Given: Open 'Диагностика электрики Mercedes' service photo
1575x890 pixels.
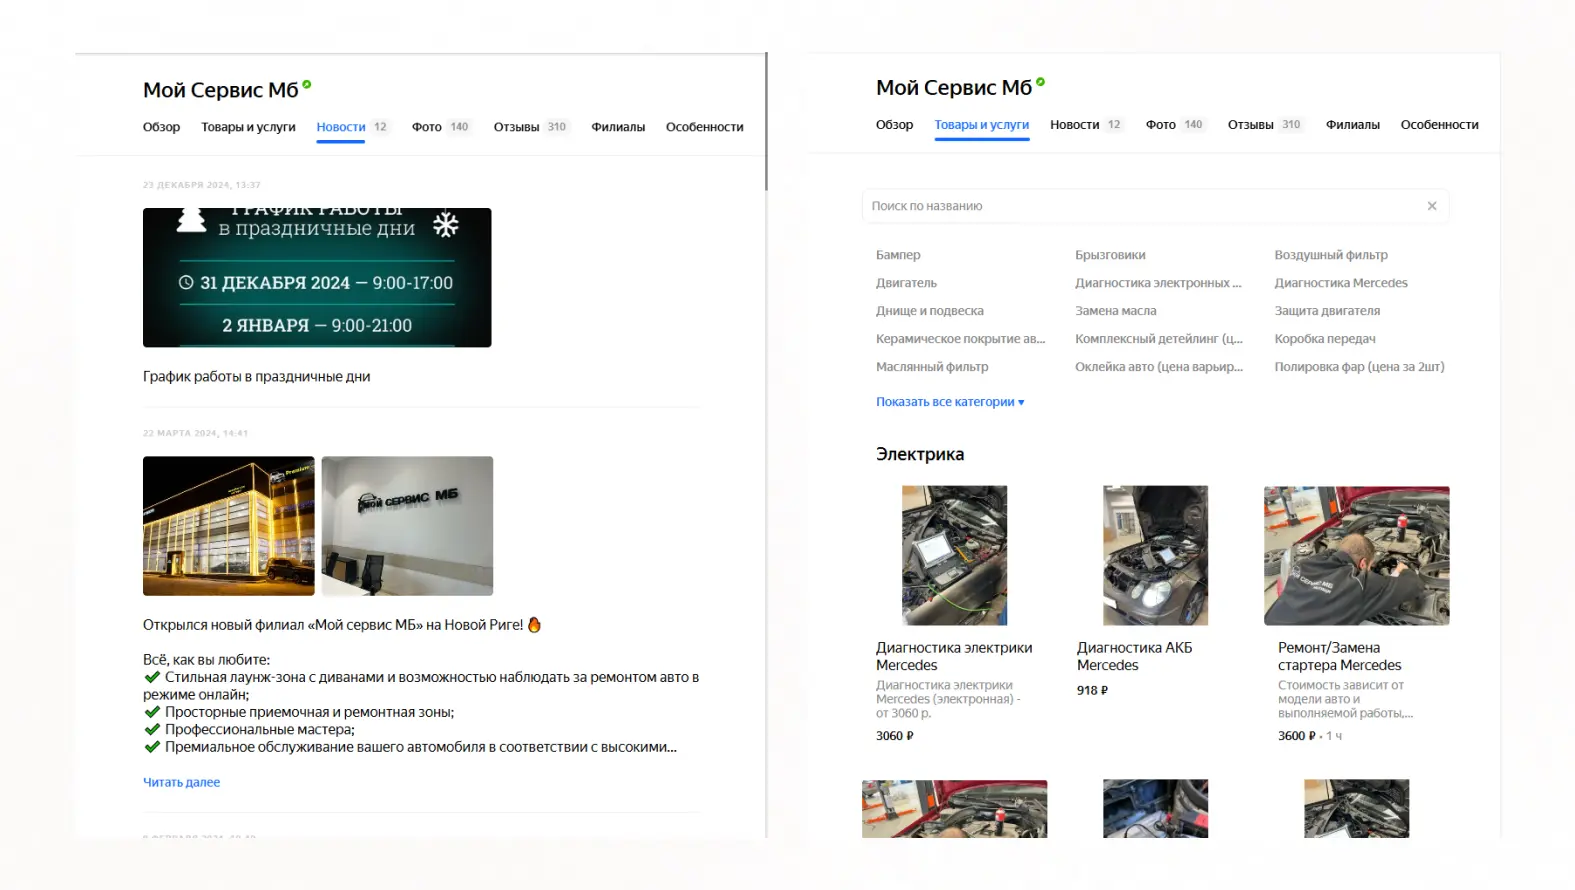Looking at the screenshot, I should click(954, 556).
